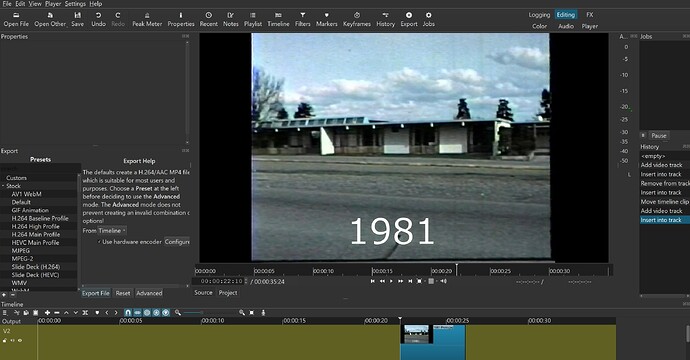Open the Settings menu
Screen dimensions: 690x360
coord(75,4)
